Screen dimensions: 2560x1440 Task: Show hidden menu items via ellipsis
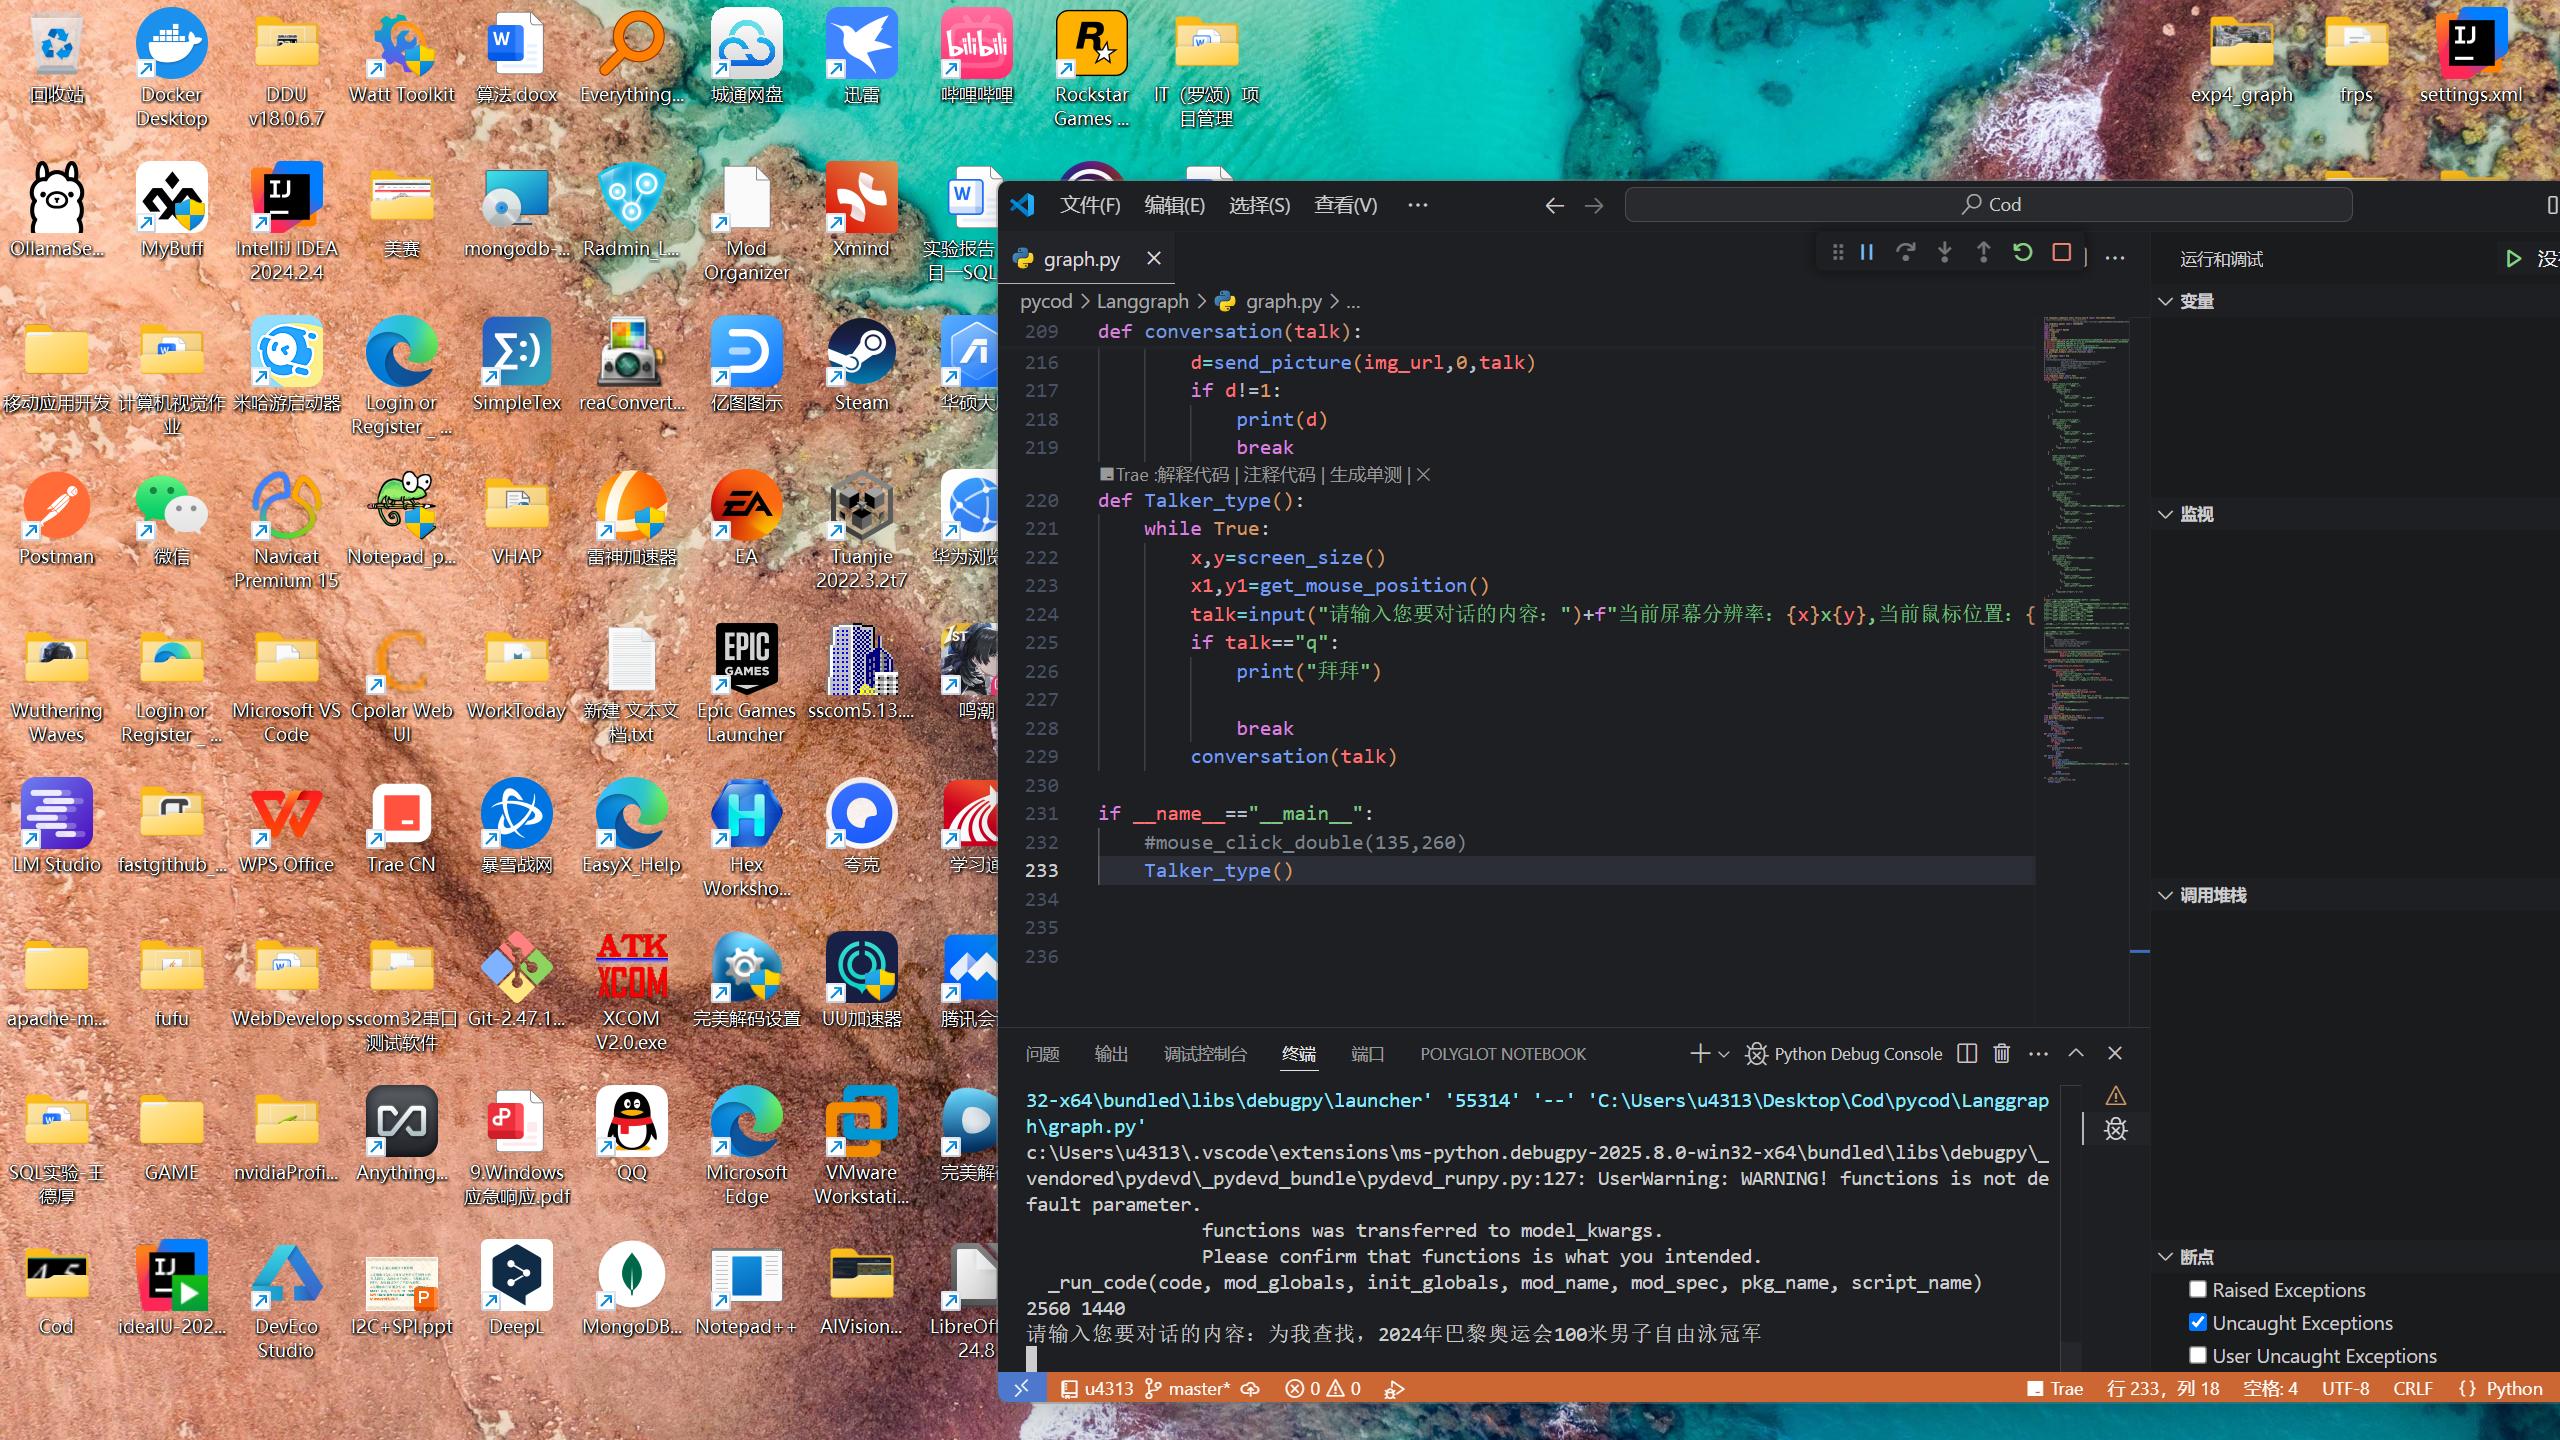(x=1417, y=205)
